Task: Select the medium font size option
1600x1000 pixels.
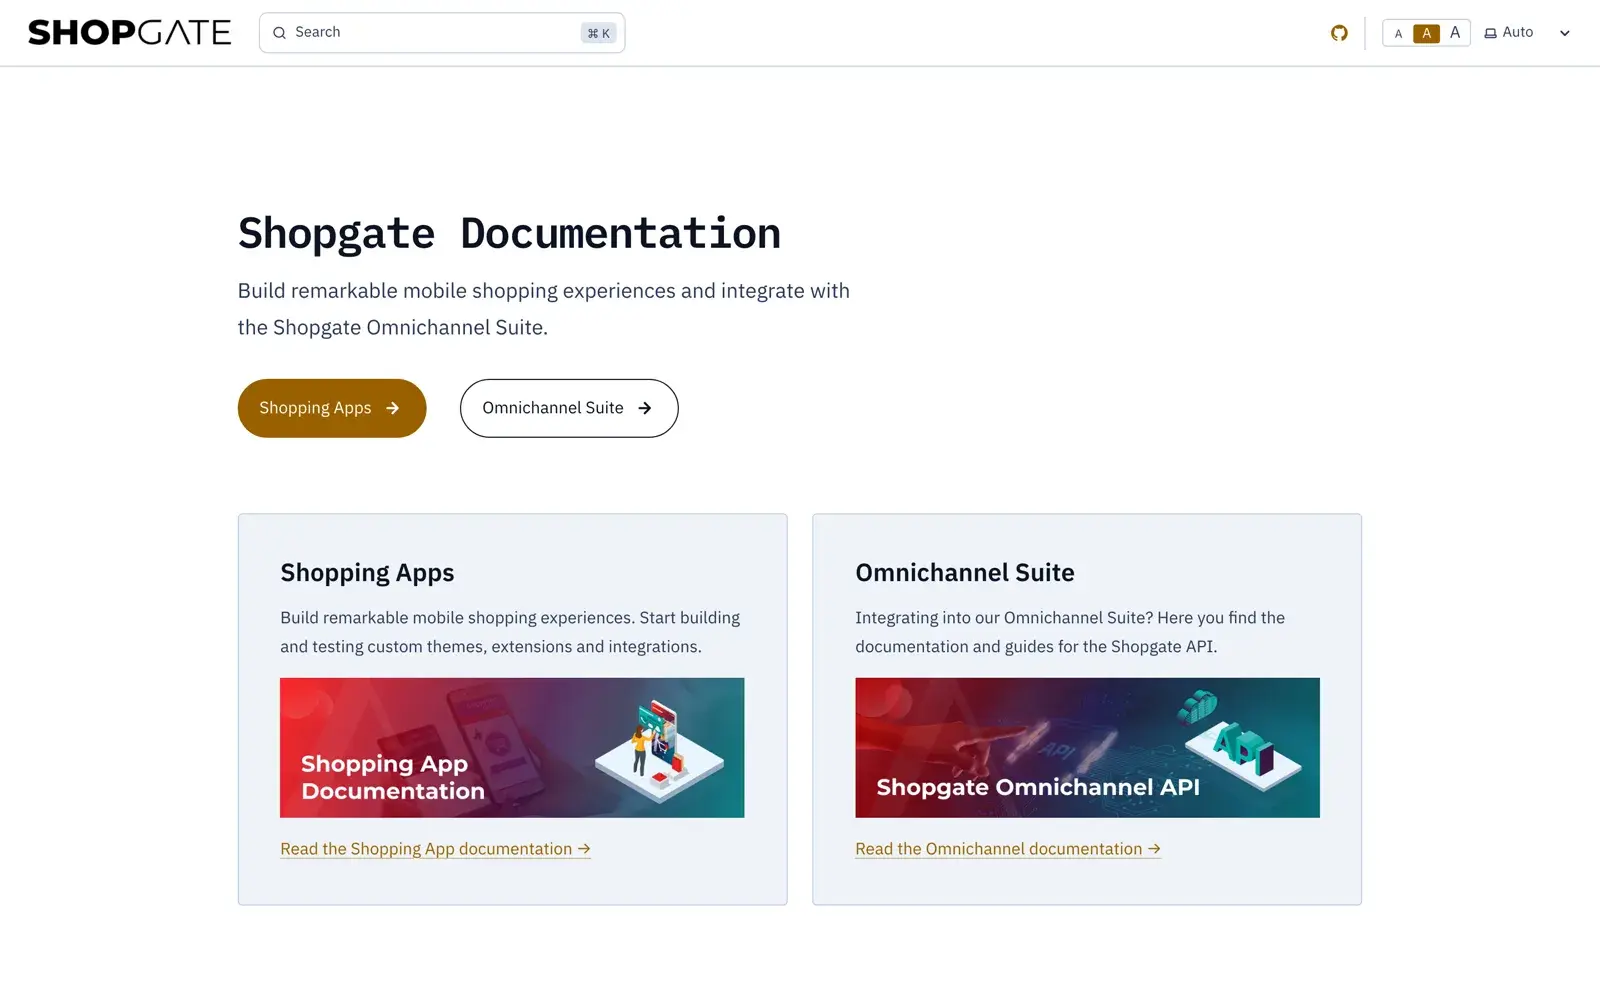Action: (1426, 33)
